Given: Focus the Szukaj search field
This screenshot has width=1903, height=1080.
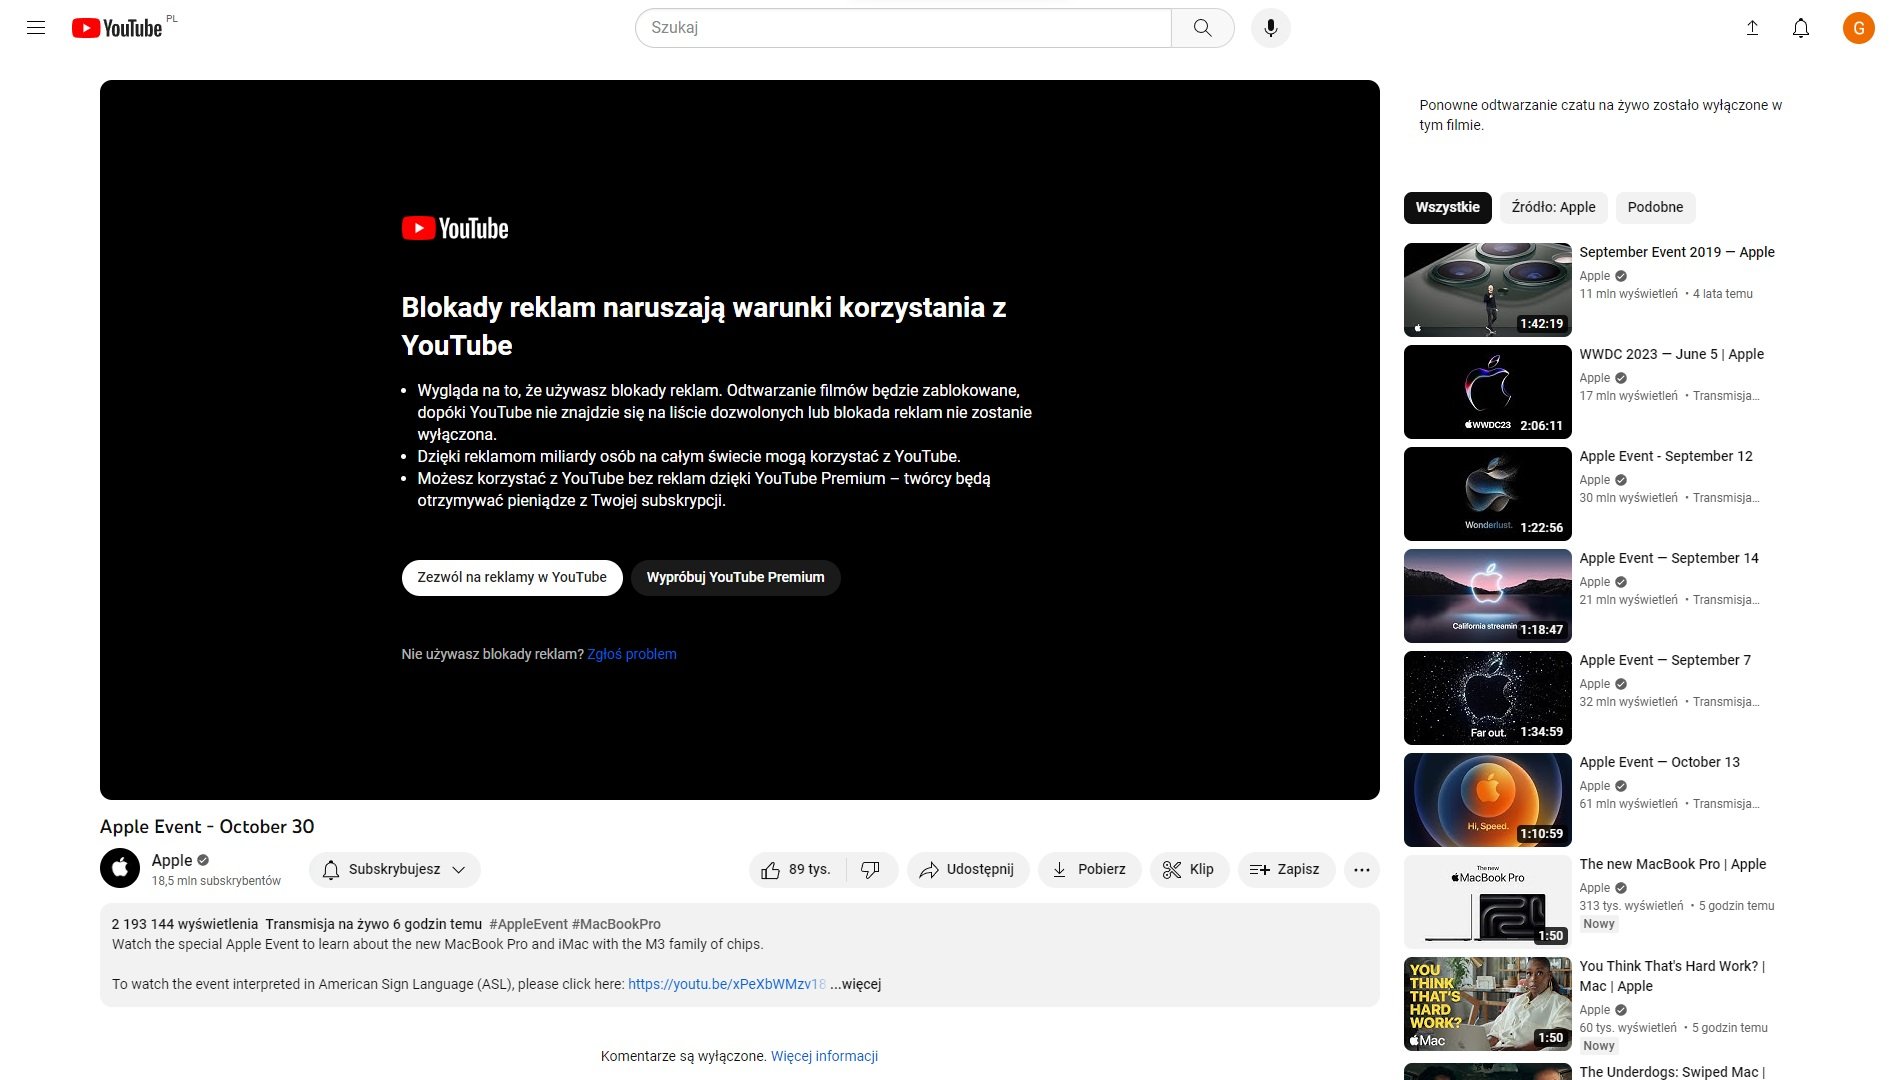Looking at the screenshot, I should click(x=903, y=28).
